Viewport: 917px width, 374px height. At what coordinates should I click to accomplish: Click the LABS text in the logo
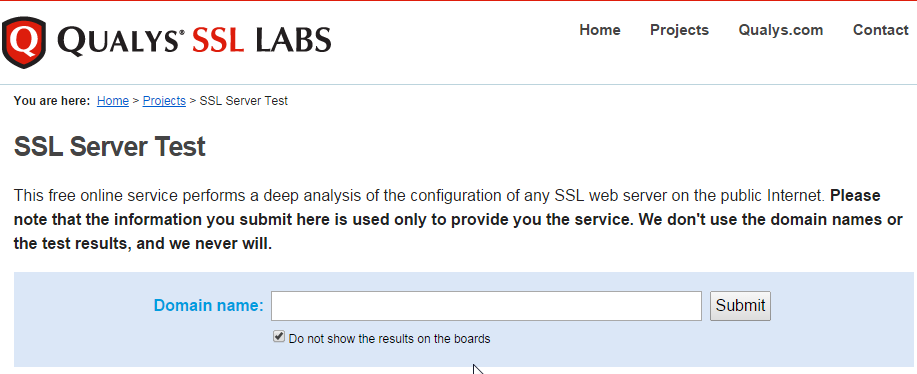293,41
